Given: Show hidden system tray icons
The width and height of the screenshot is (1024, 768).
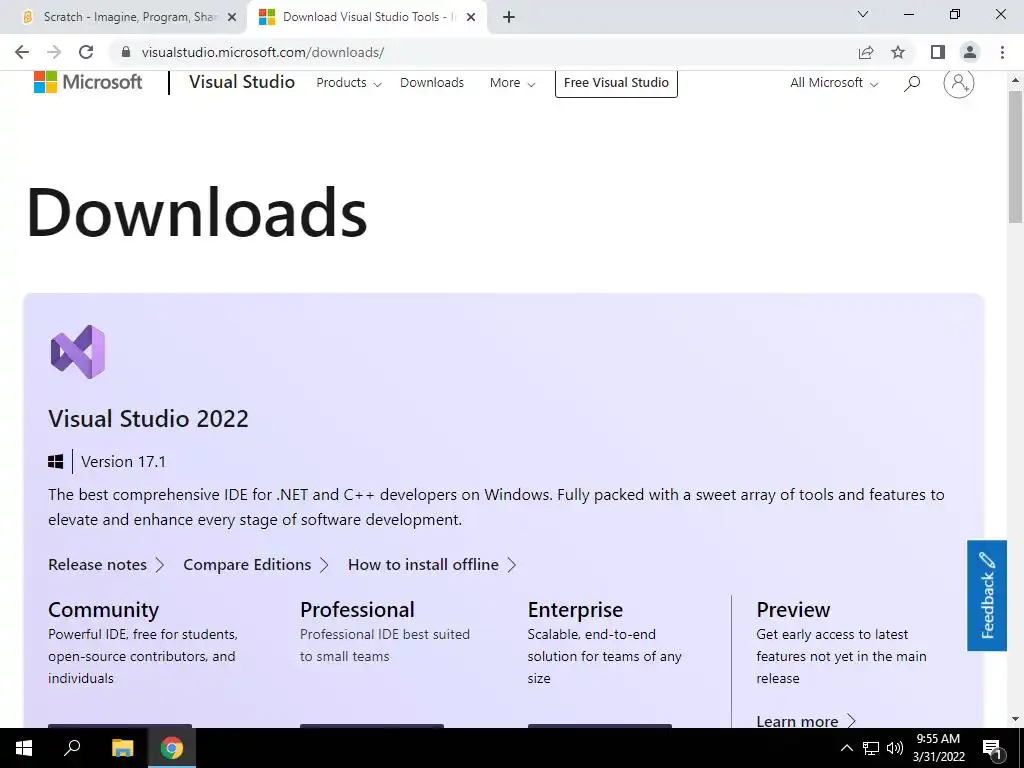Looking at the screenshot, I should point(846,748).
